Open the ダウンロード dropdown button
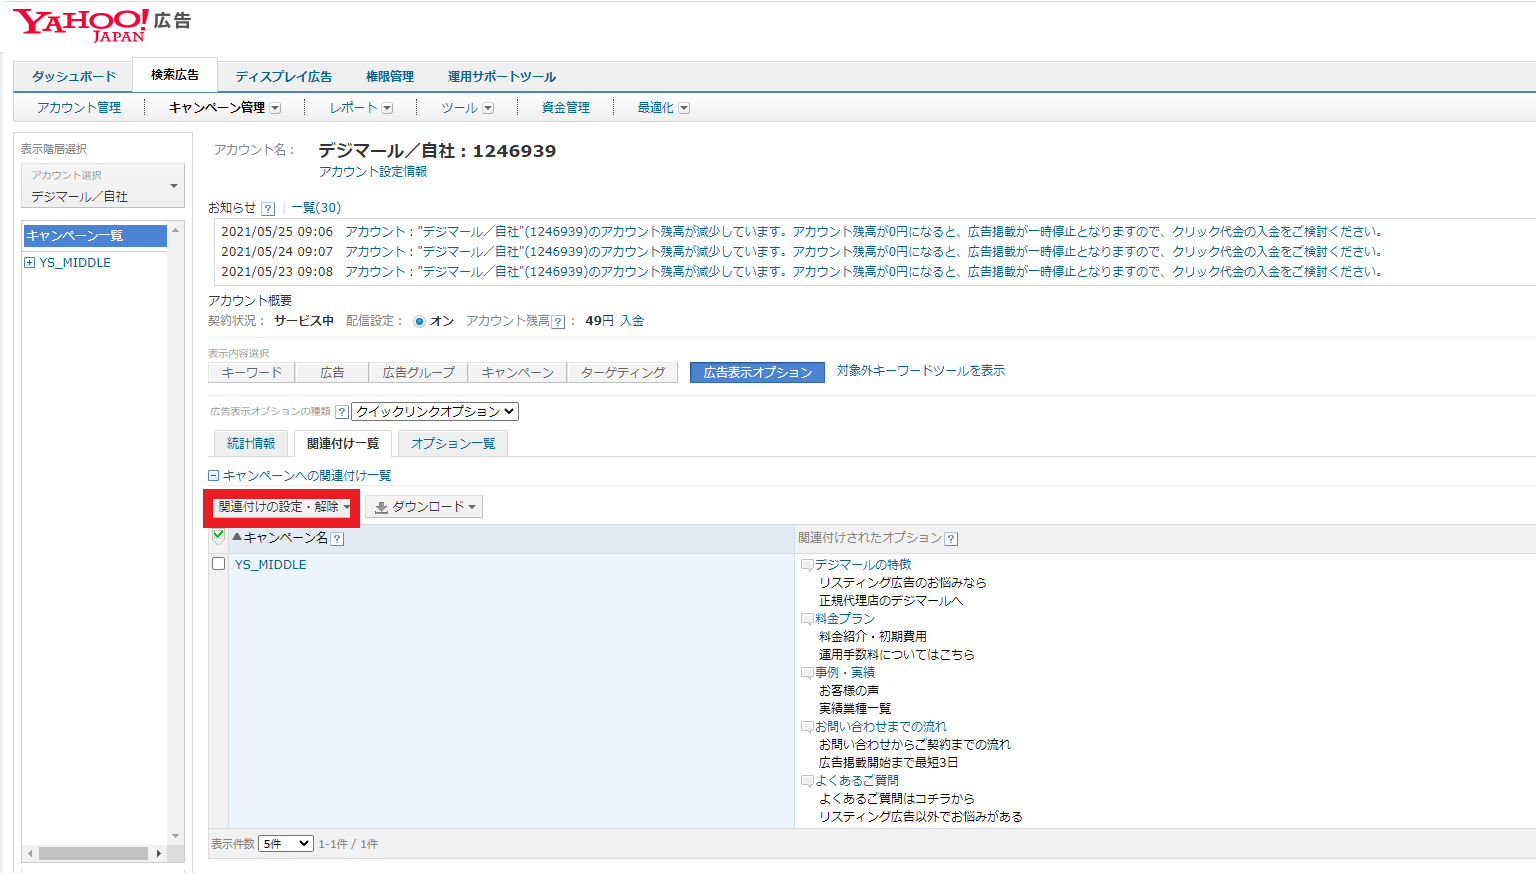This screenshot has height=873, width=1536. pos(424,507)
